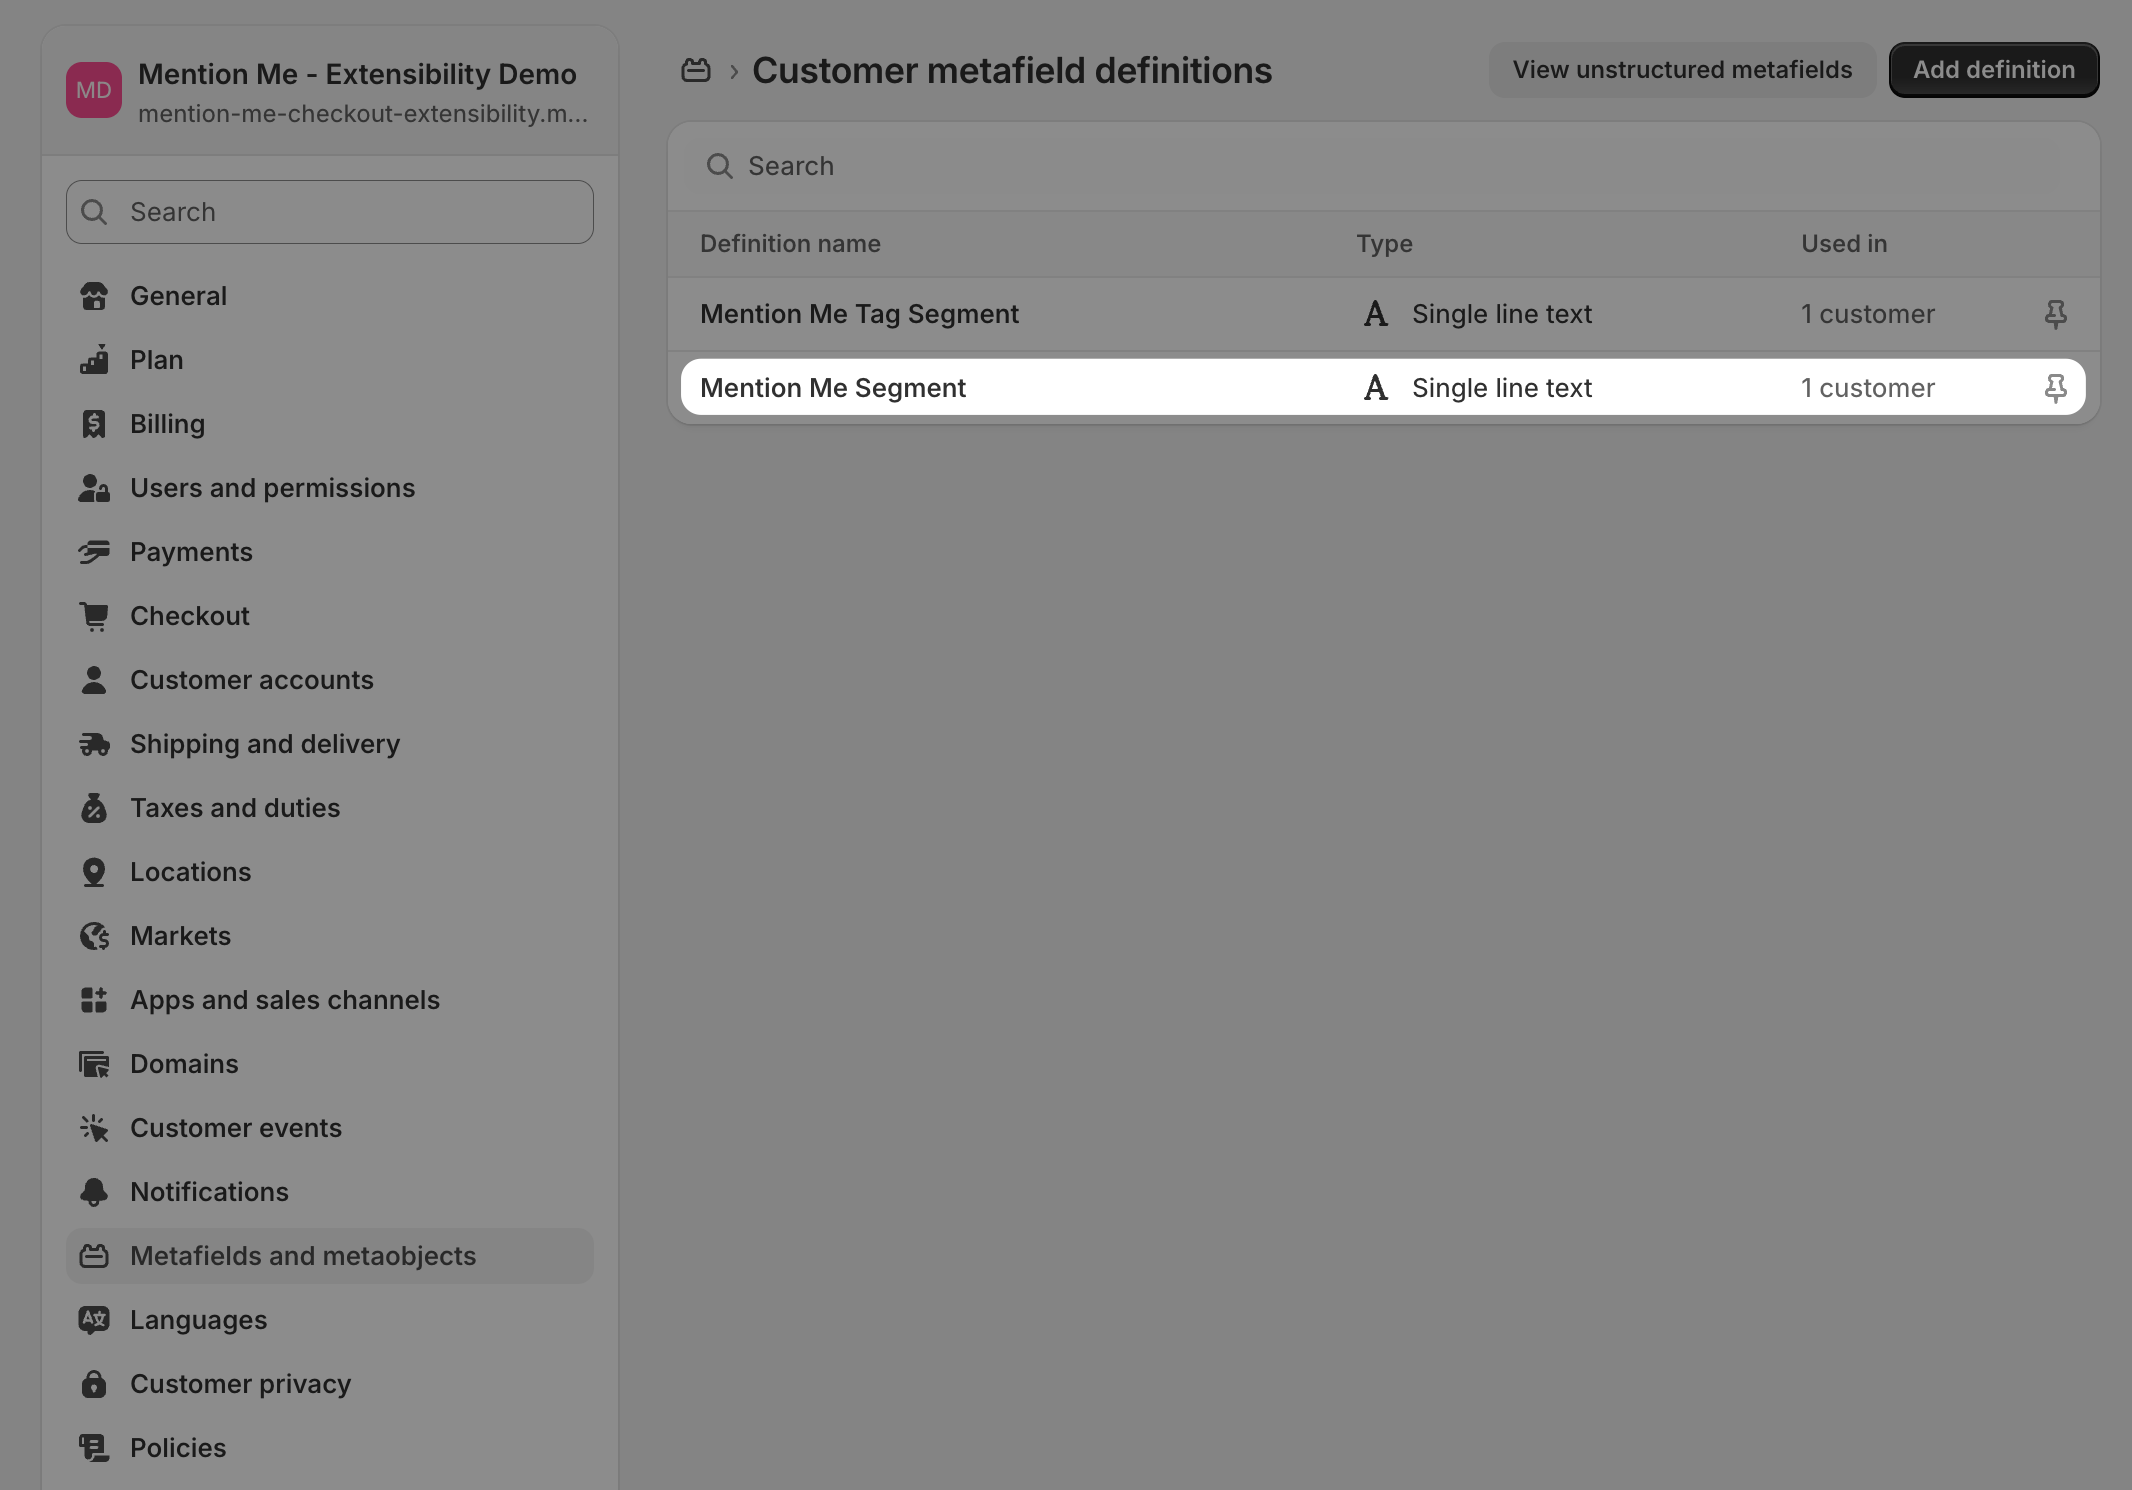Click the Add definition button
The image size is (2132, 1490).
click(x=1993, y=70)
